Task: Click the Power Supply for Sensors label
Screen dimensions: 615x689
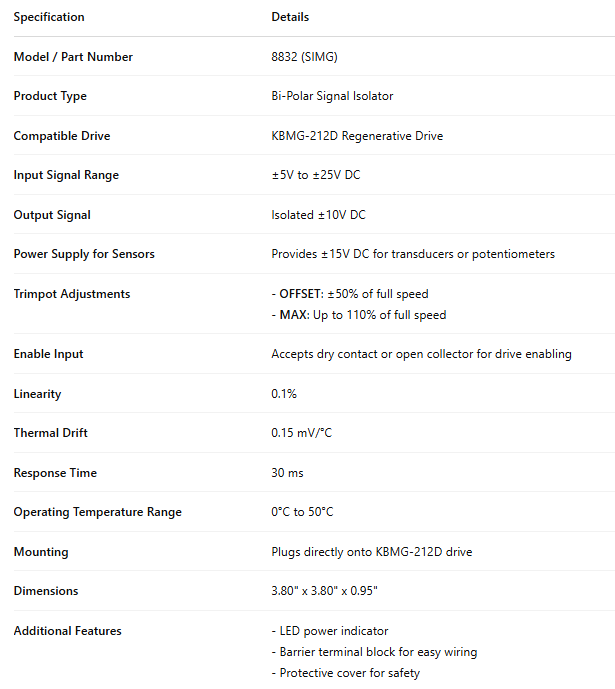Action: click(84, 254)
